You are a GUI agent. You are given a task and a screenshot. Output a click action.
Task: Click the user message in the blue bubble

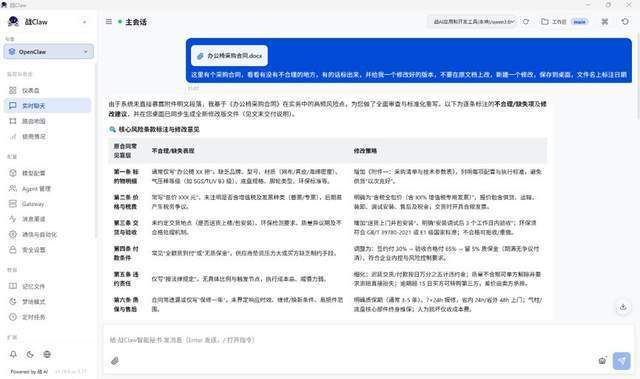[x=409, y=75]
